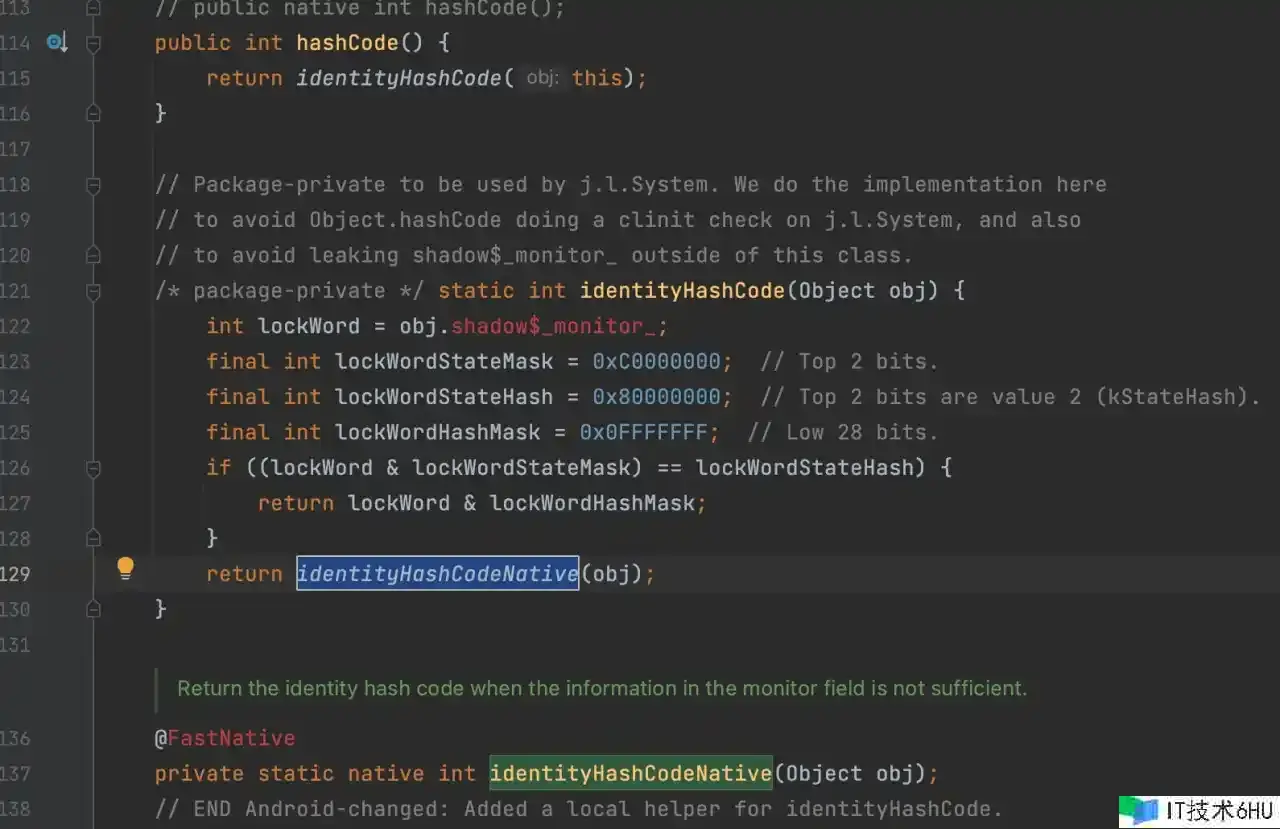Viewport: 1280px width, 829px height.
Task: Collapse the comment block starting at line 118
Action: (x=93, y=185)
